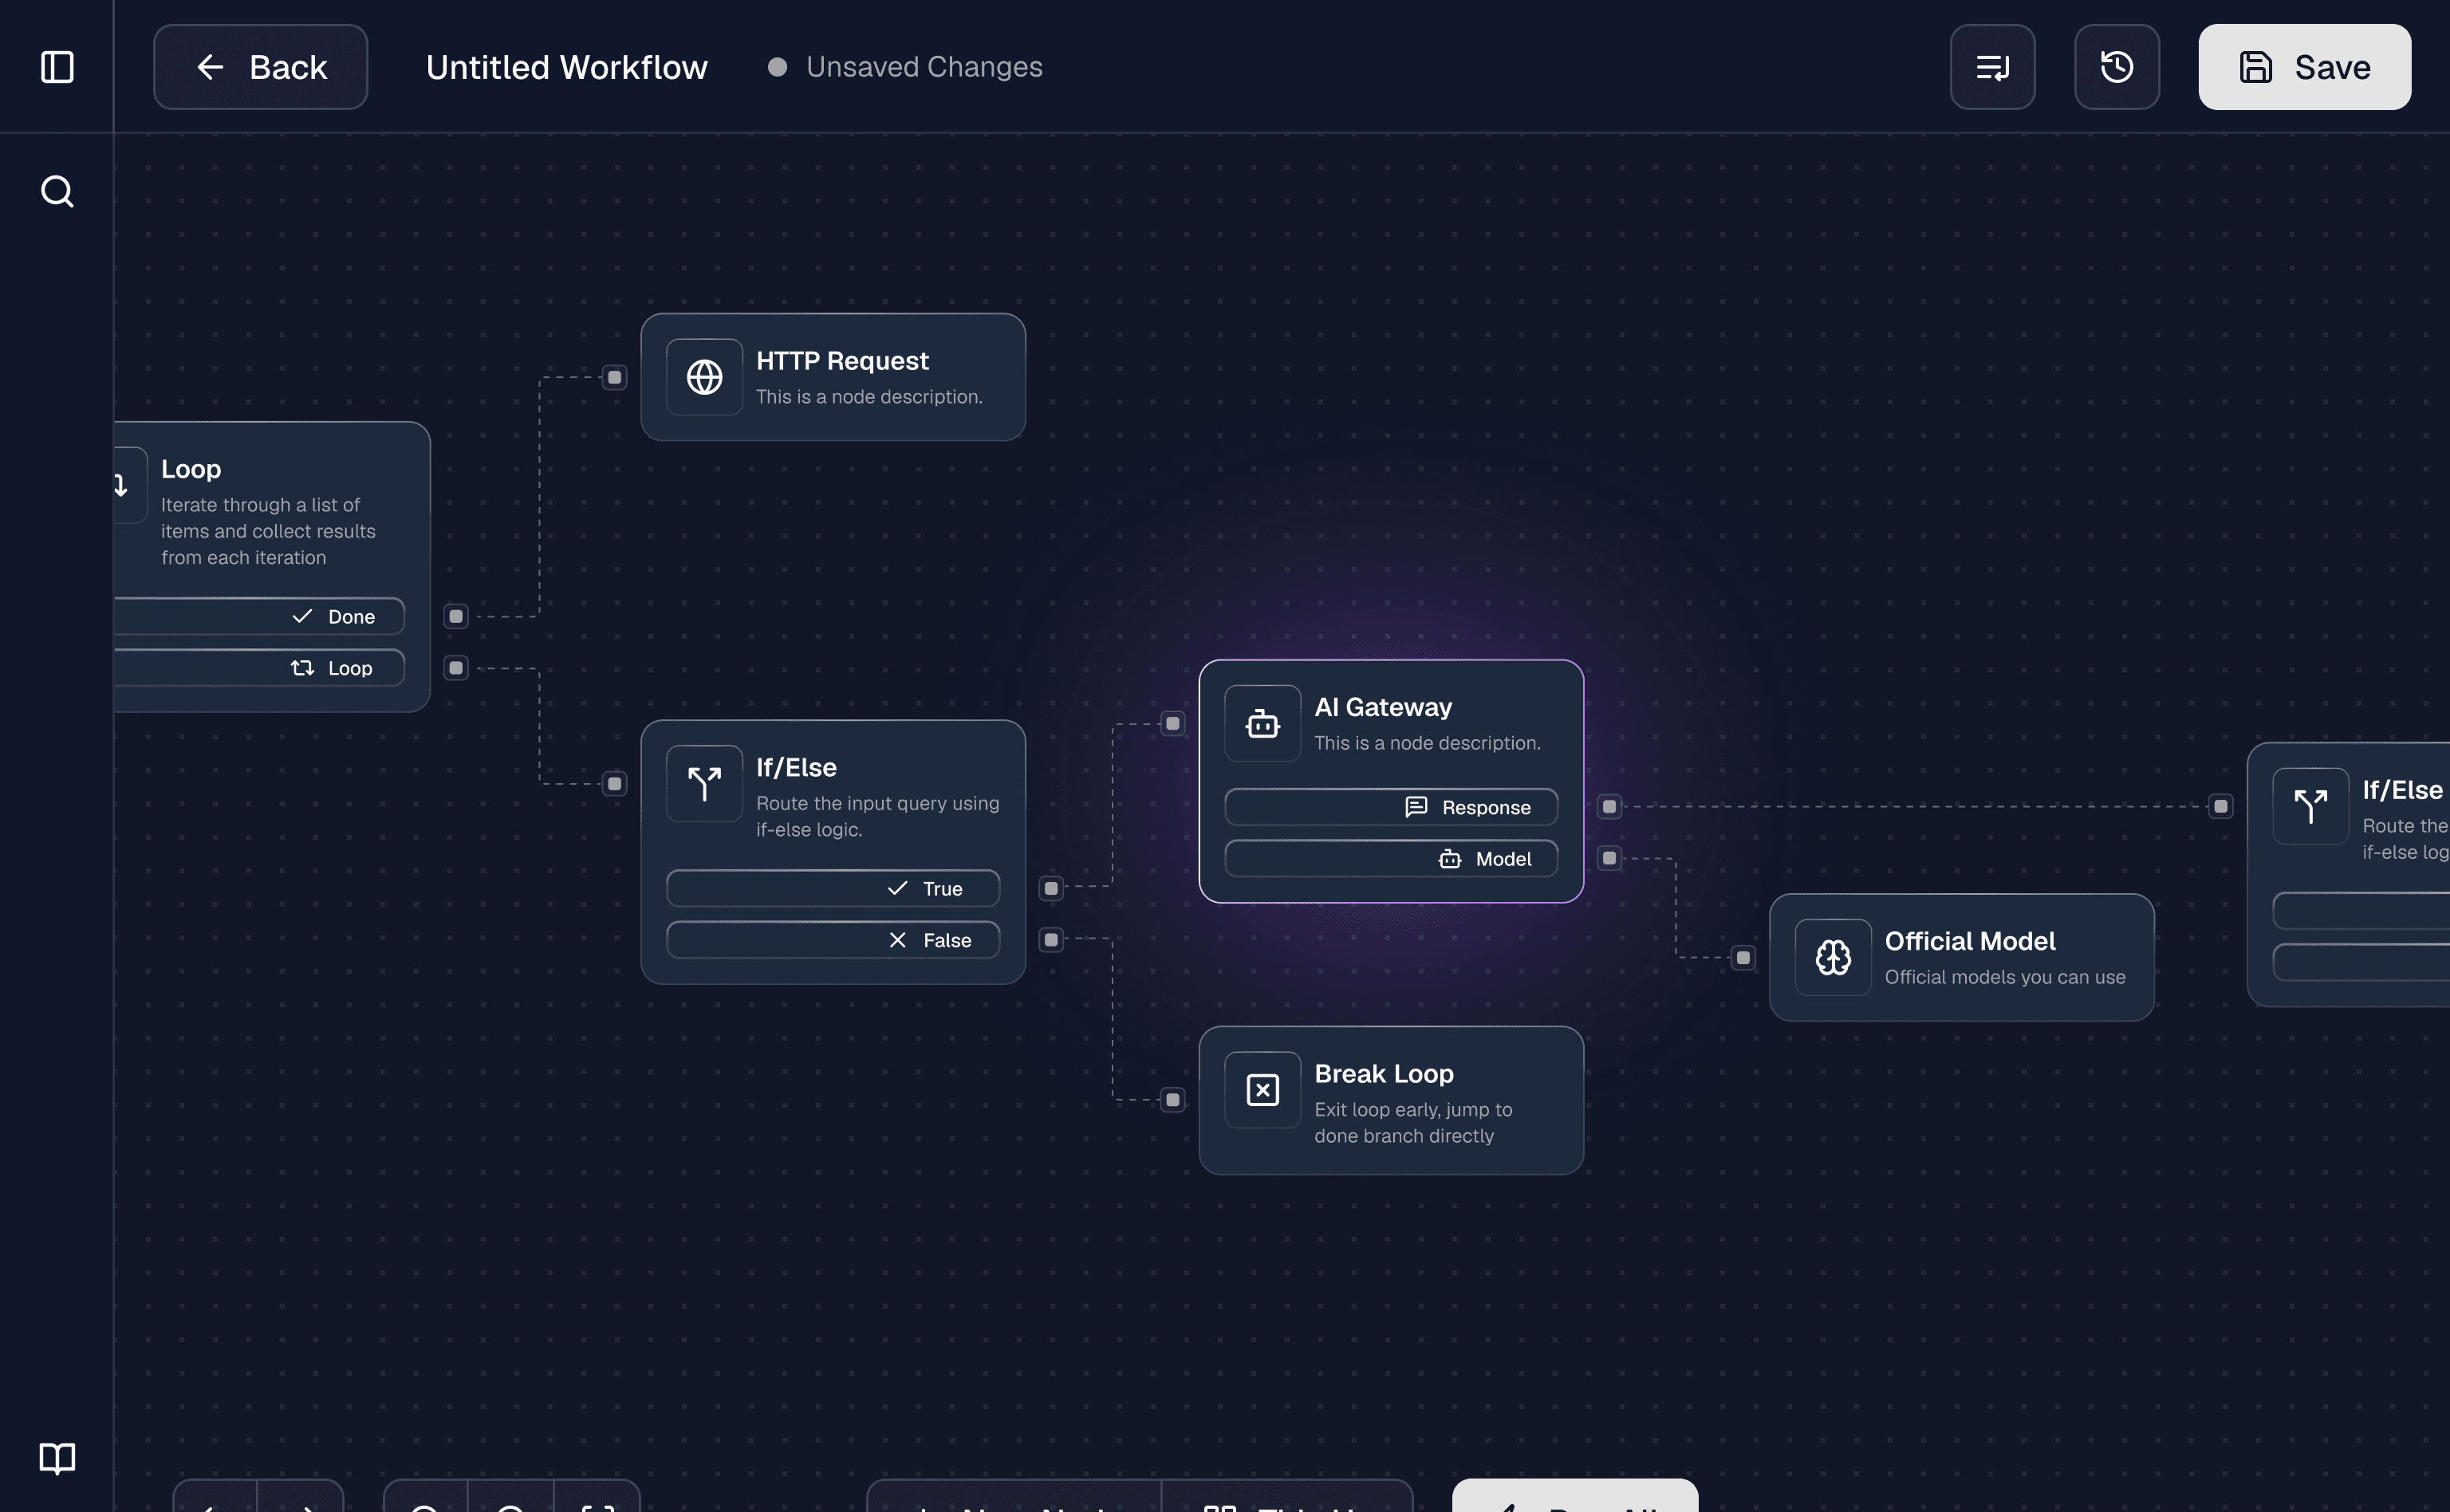
Task: Click HTTP Request 'This is a node description.'
Action: point(869,397)
